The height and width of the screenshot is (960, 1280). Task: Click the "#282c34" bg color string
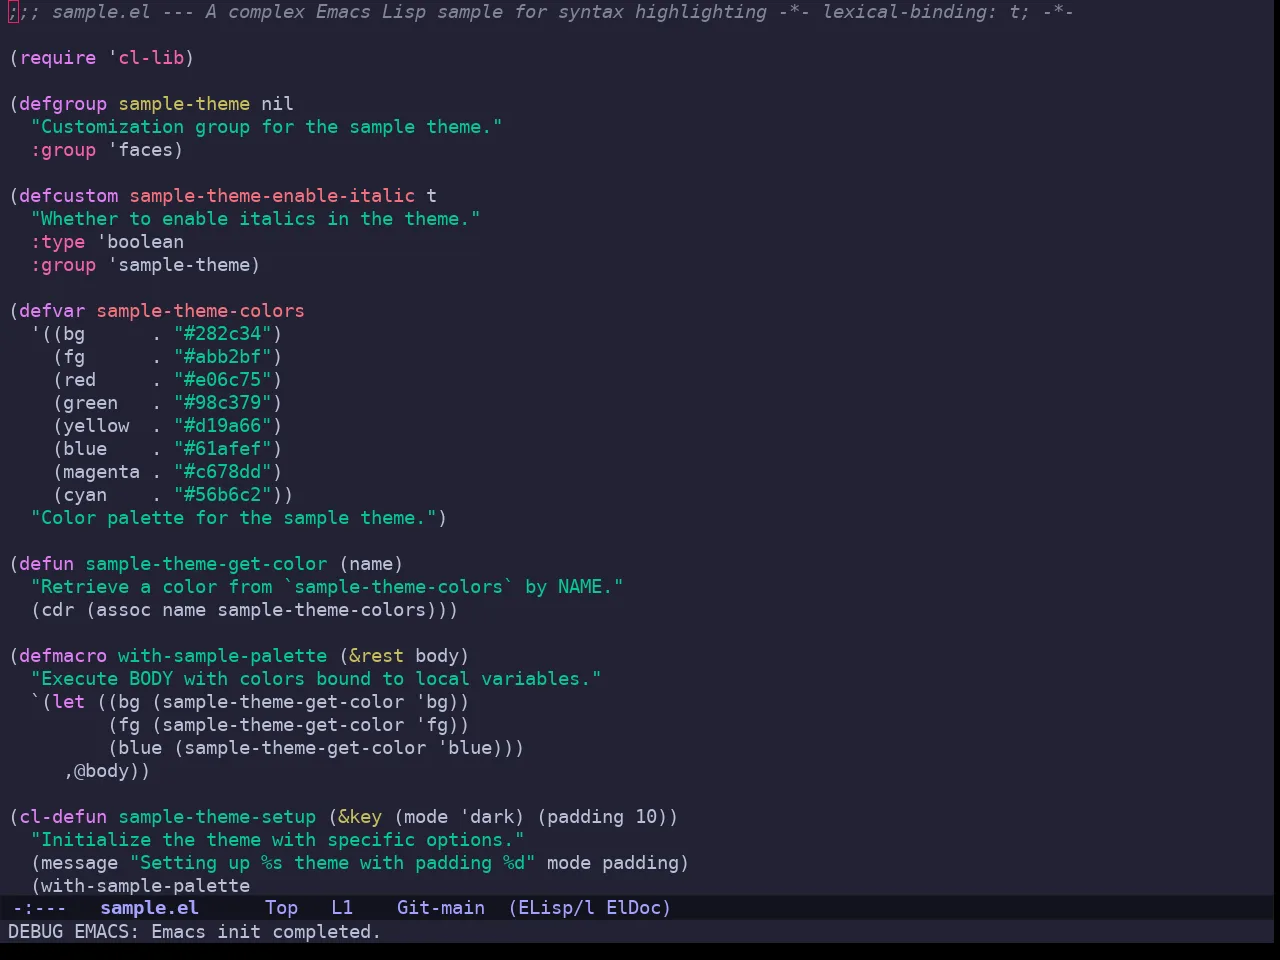[x=222, y=334]
